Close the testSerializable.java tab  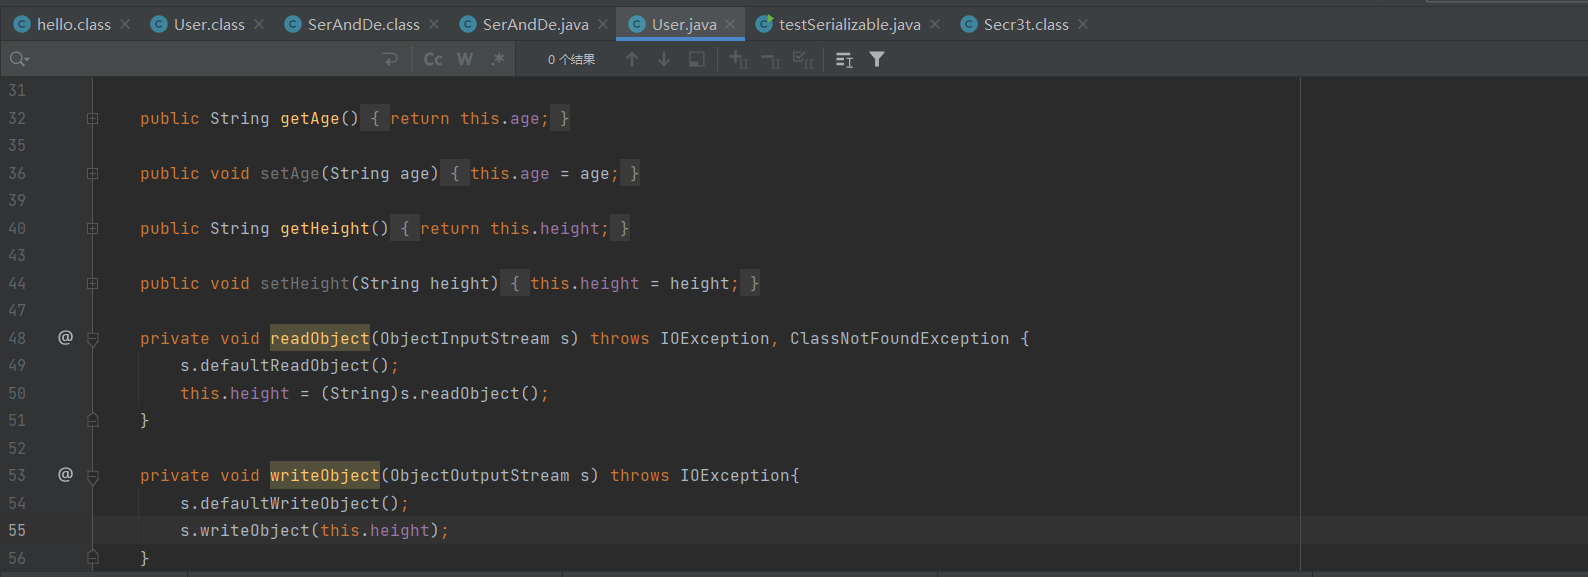click(935, 24)
